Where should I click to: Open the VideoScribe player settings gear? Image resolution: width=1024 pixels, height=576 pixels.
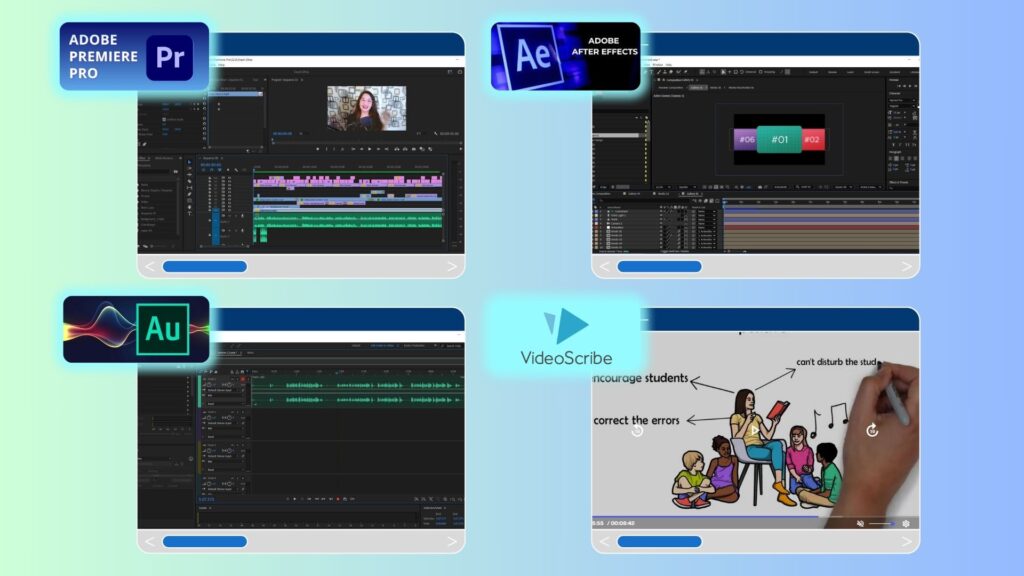[x=906, y=524]
